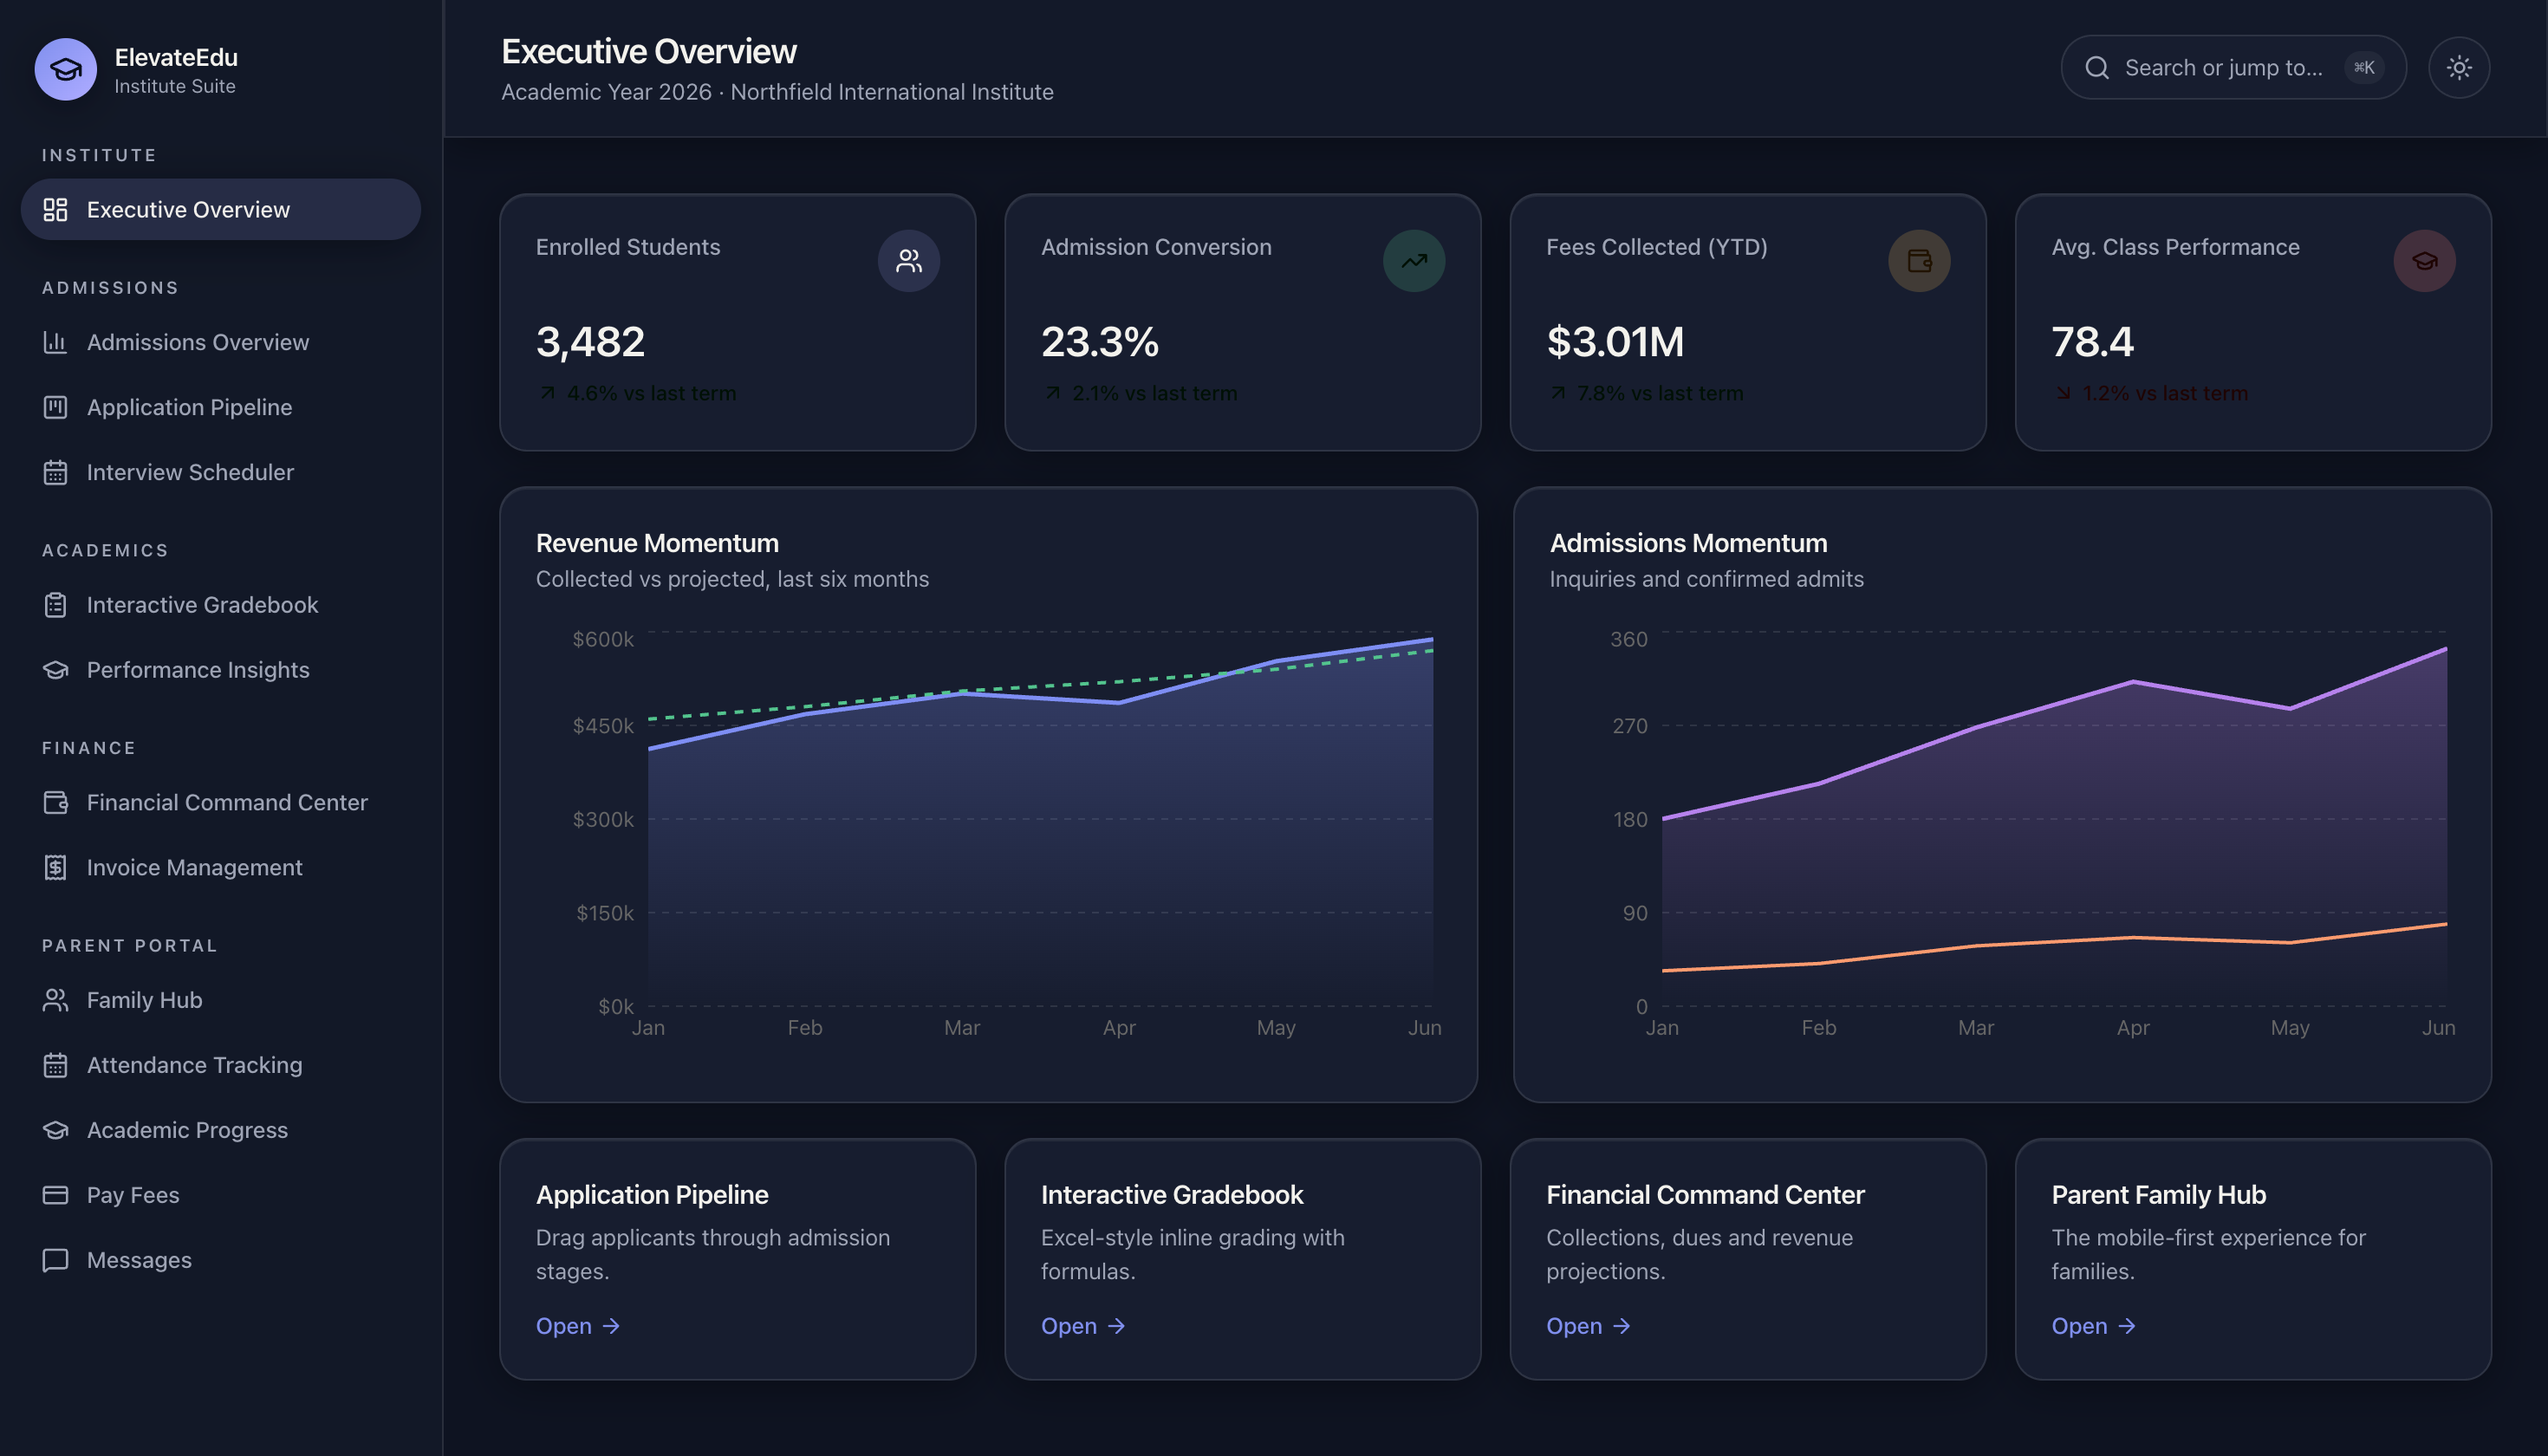Image resolution: width=2548 pixels, height=1456 pixels.
Task: Click the Avg. Class Performance value 78.4
Action: tap(2092, 342)
